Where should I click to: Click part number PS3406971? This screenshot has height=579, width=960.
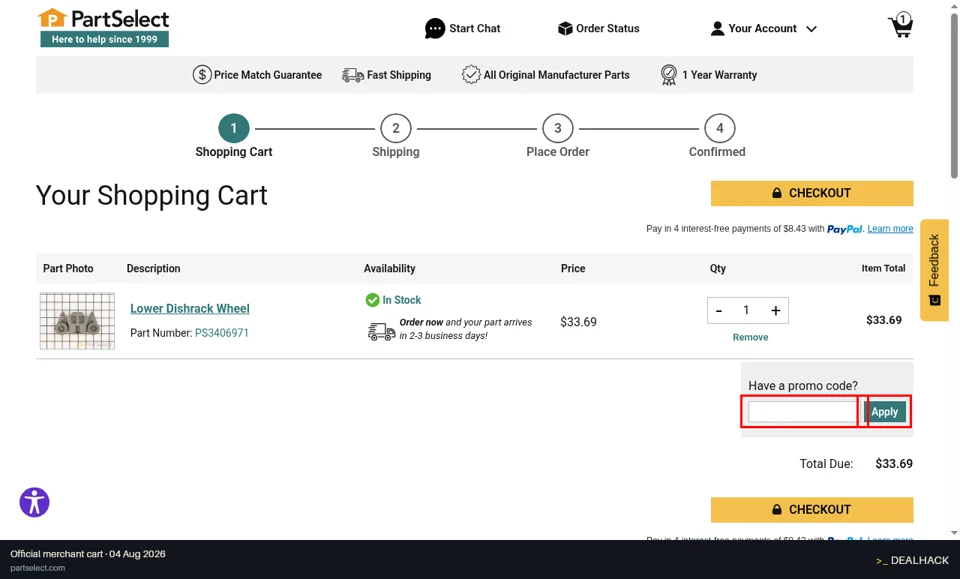tap(222, 333)
